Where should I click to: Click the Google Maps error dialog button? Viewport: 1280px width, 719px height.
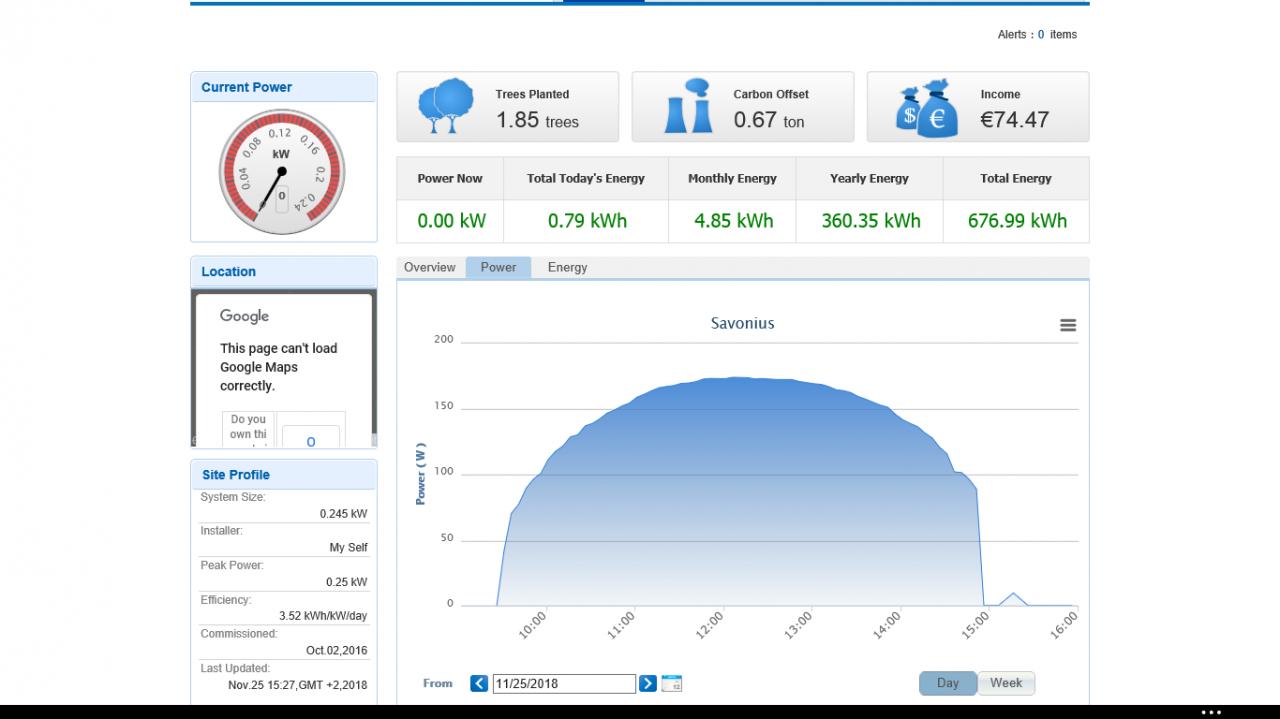311,439
